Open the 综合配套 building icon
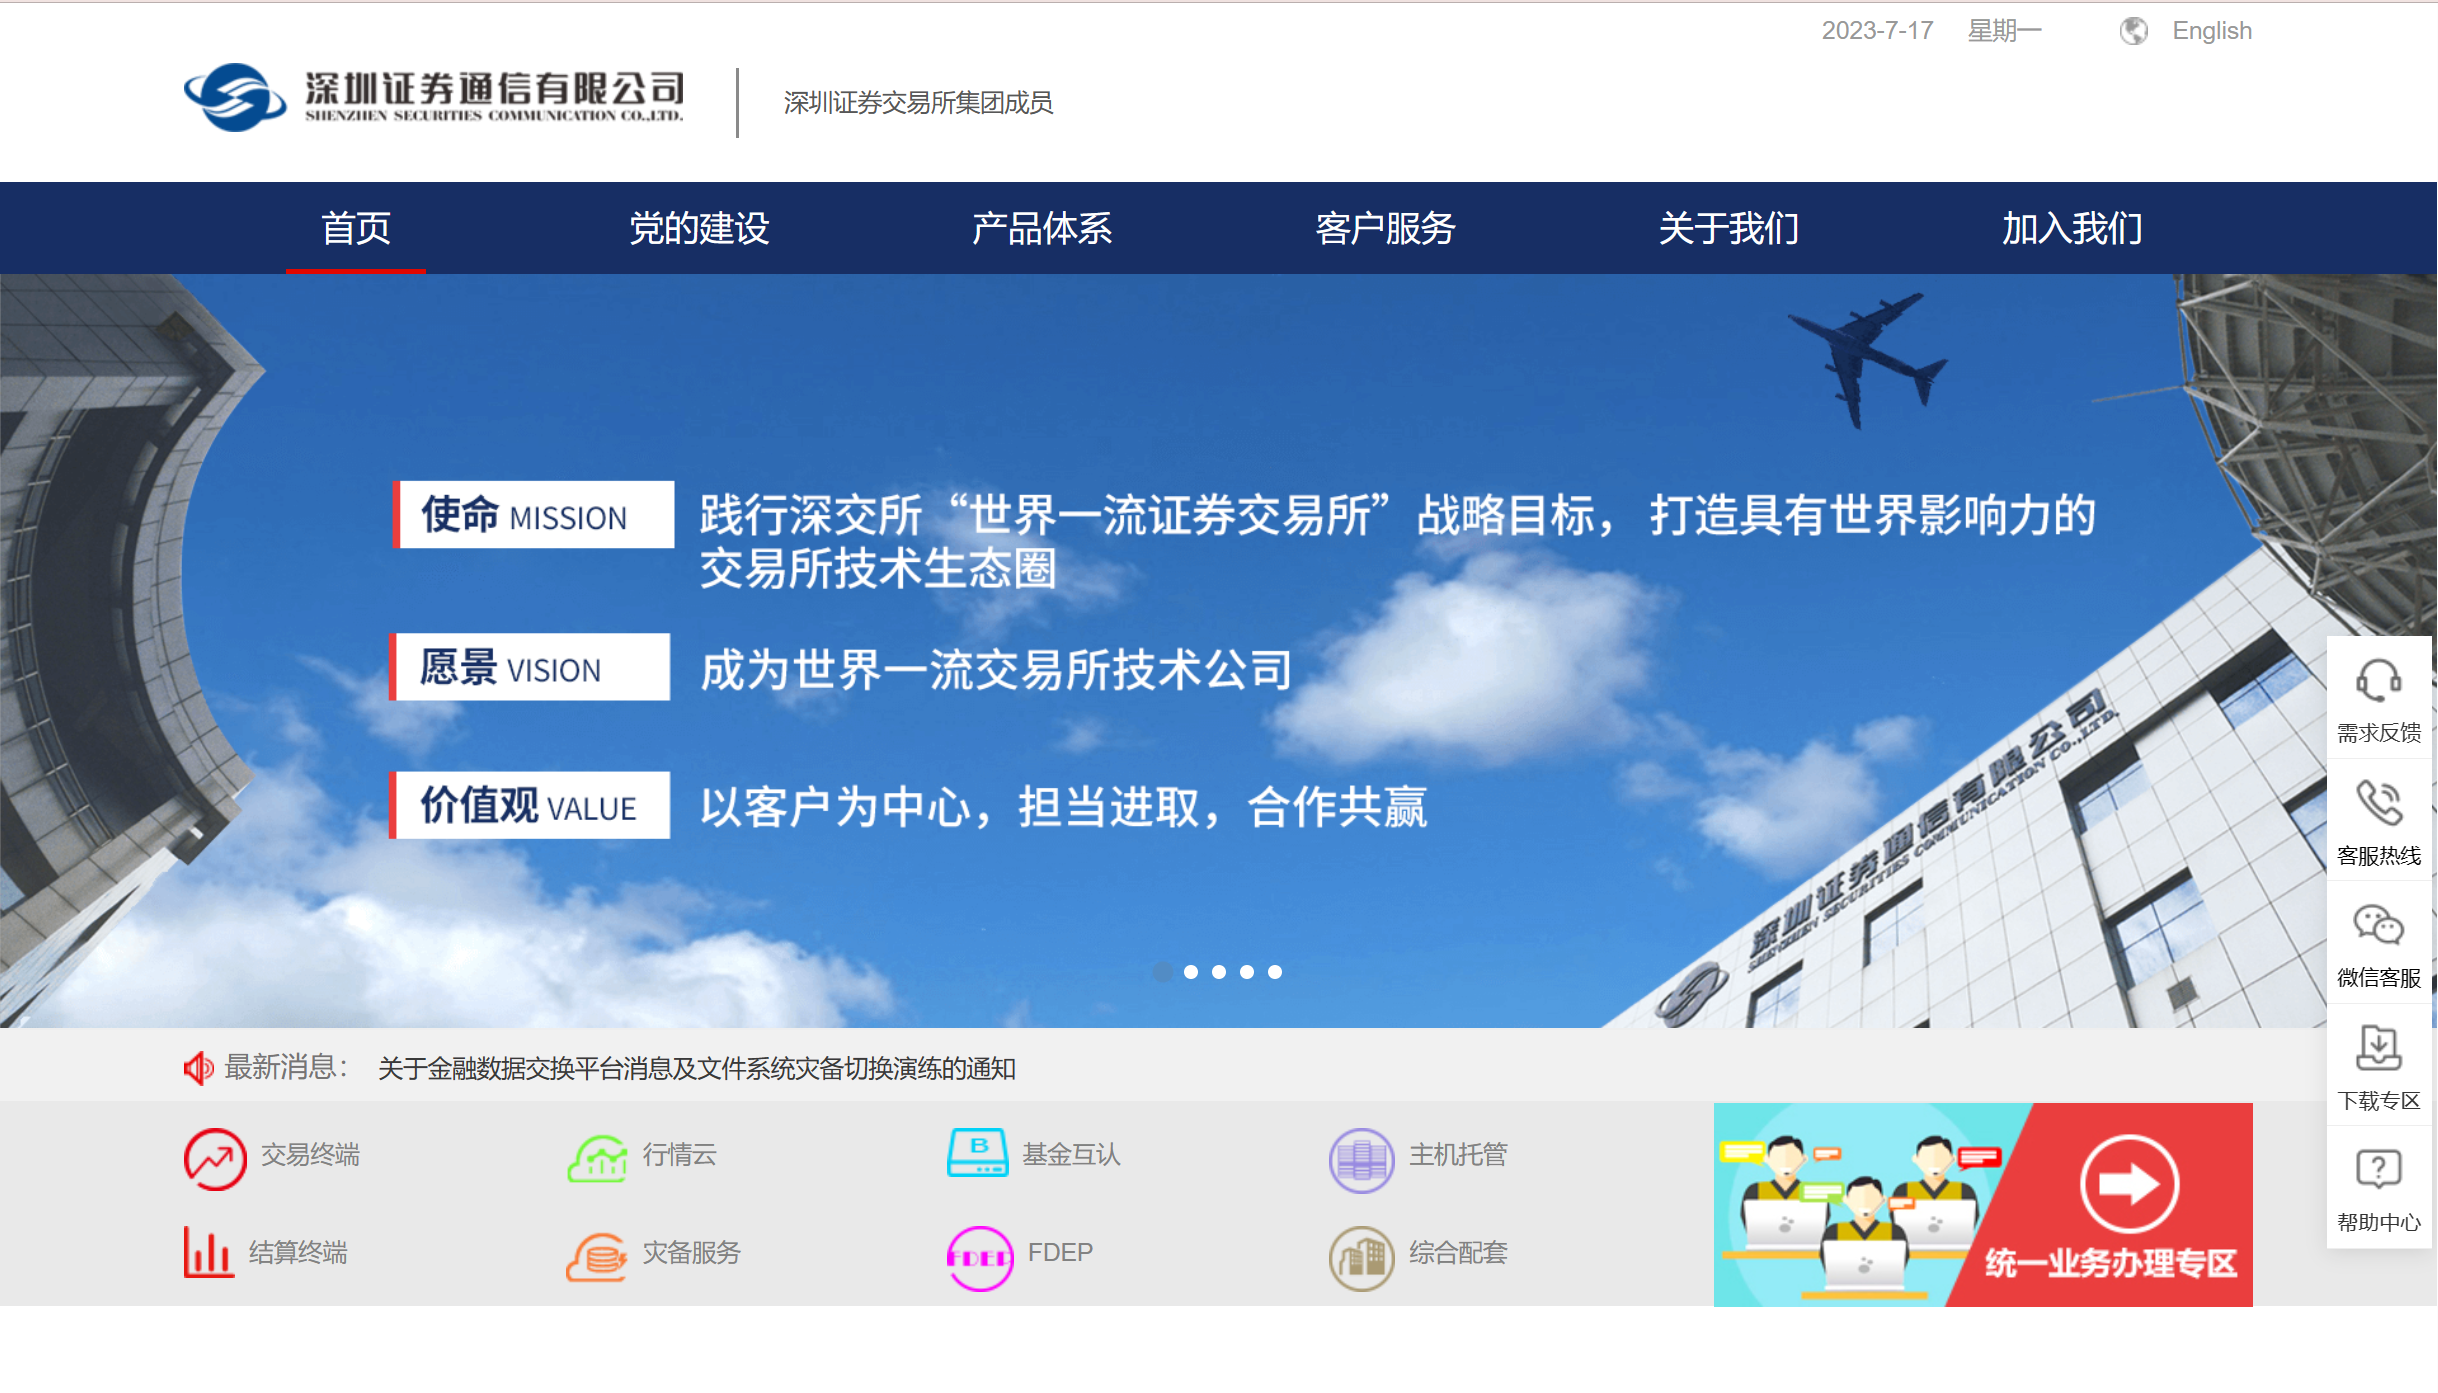This screenshot has height=1393, width=2438. 1360,1257
